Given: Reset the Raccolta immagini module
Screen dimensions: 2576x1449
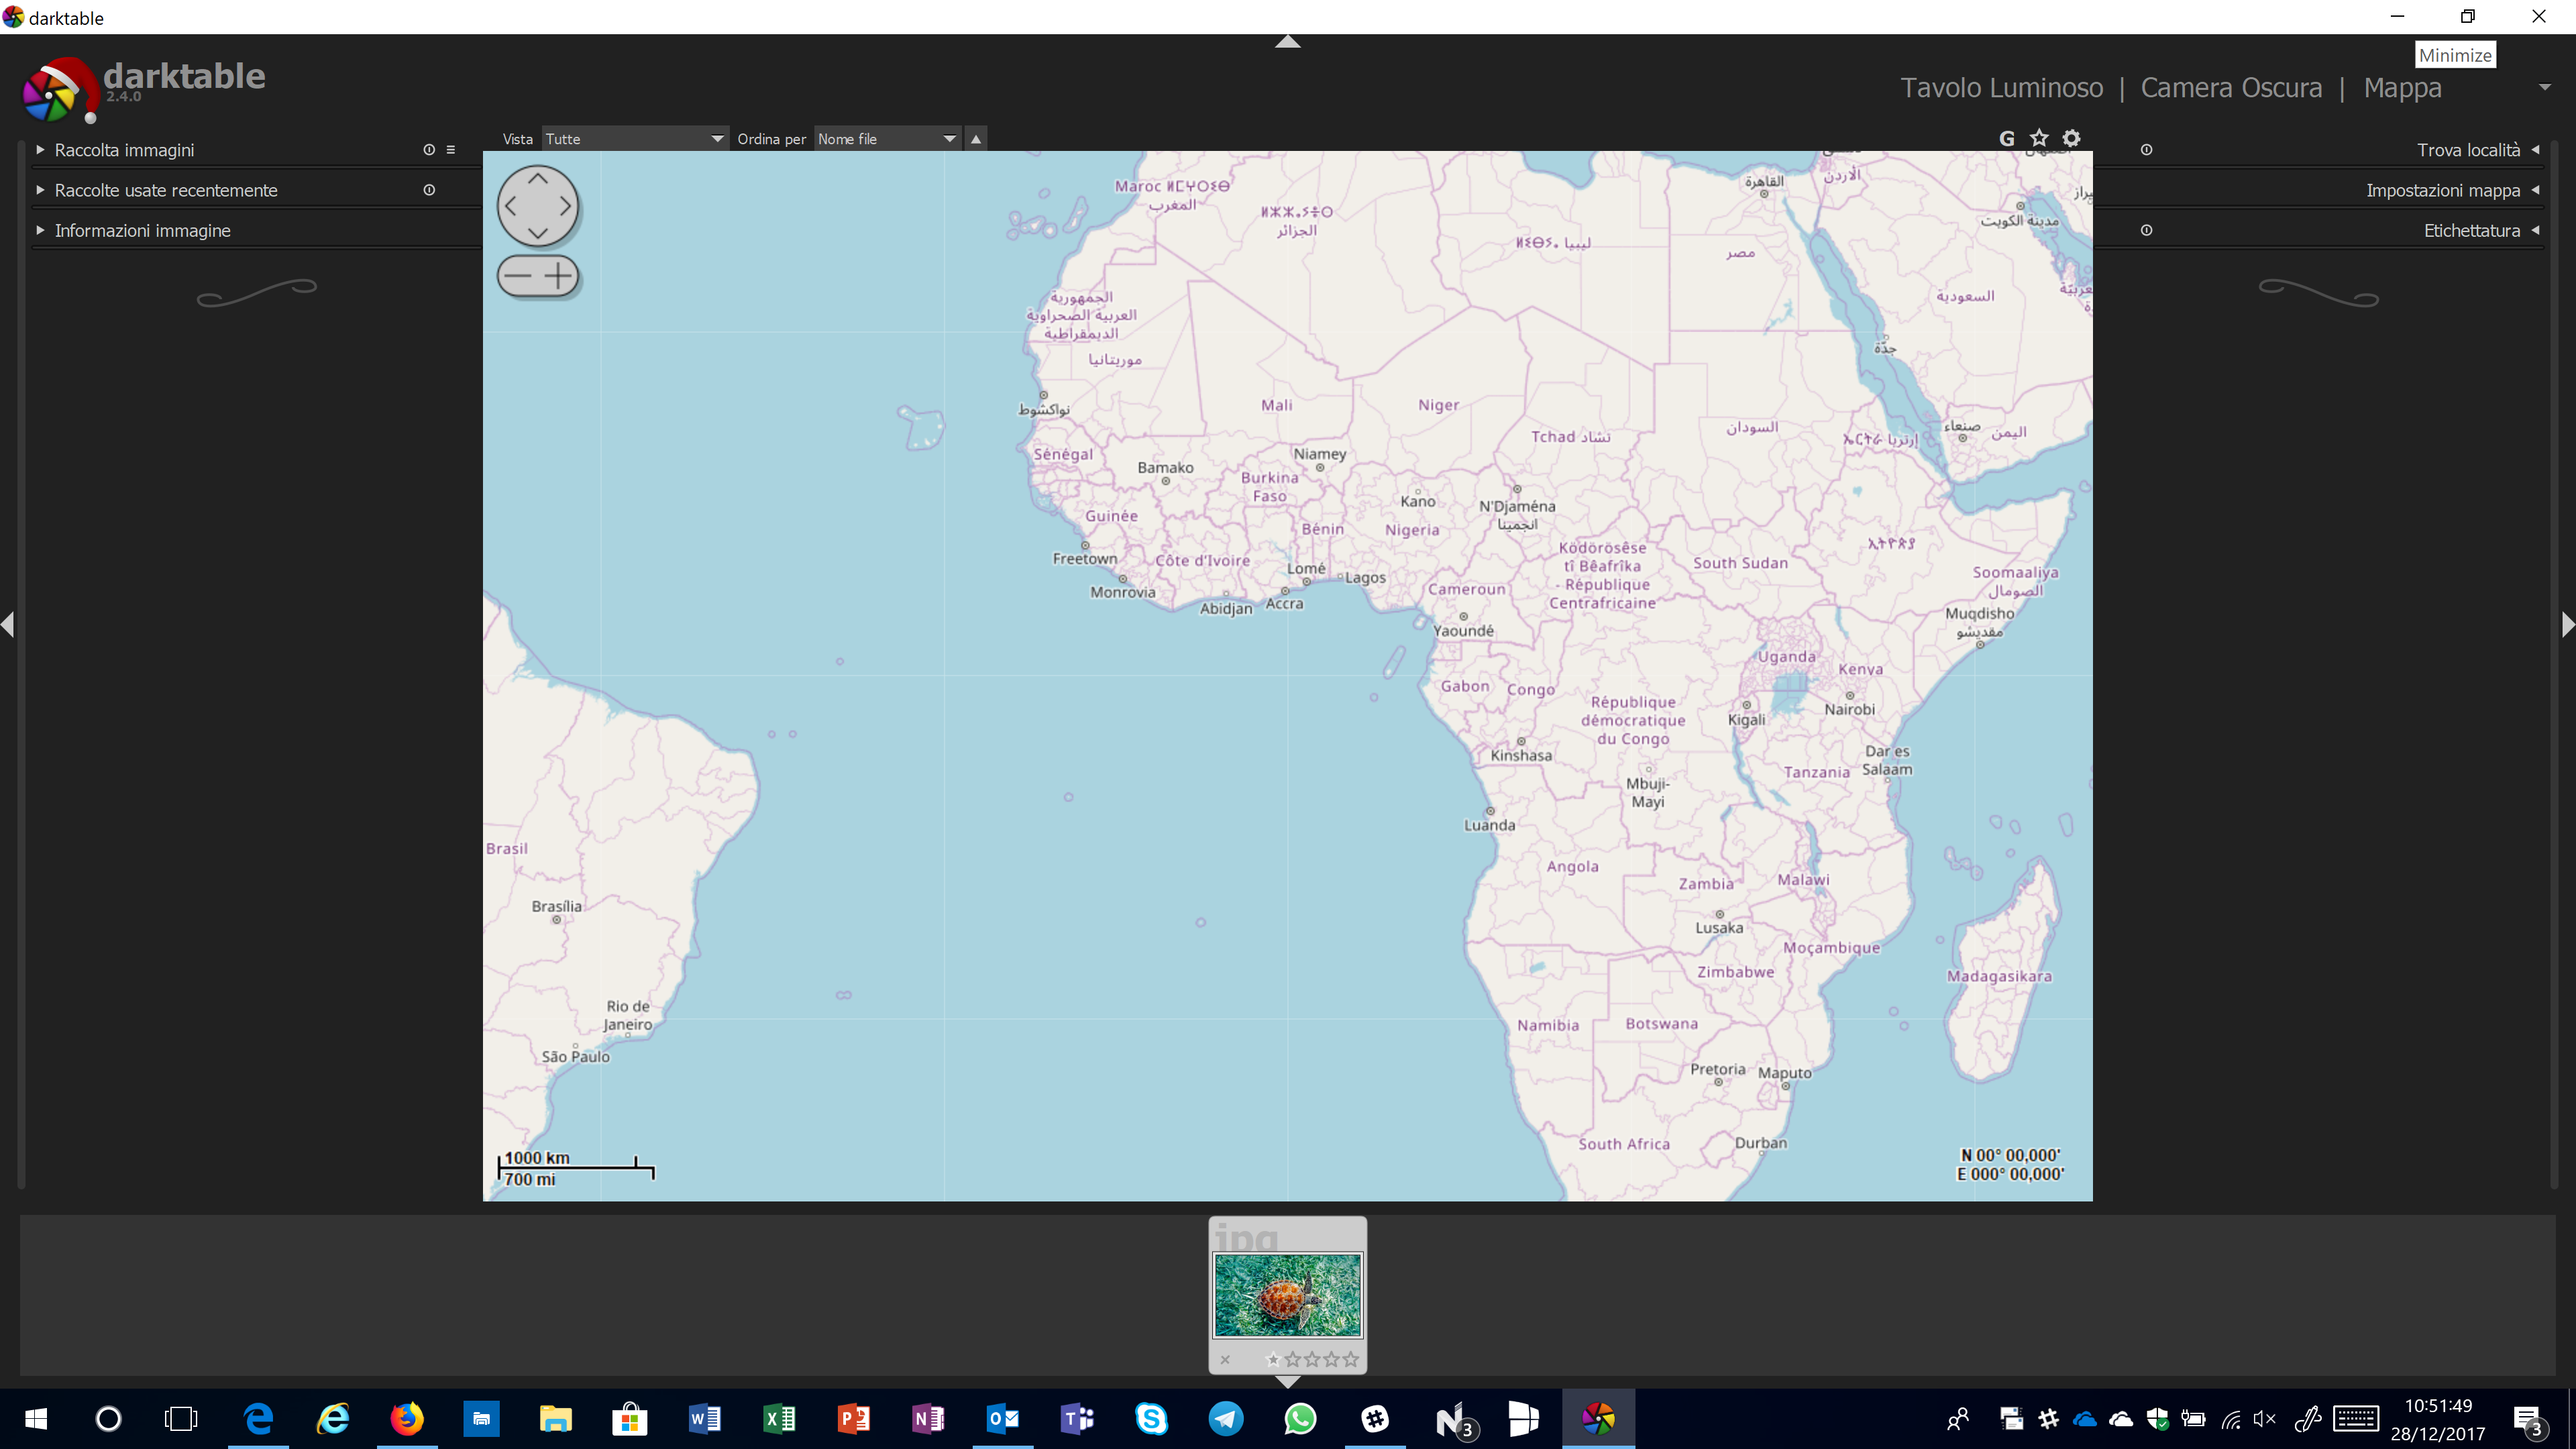Looking at the screenshot, I should coord(429,150).
